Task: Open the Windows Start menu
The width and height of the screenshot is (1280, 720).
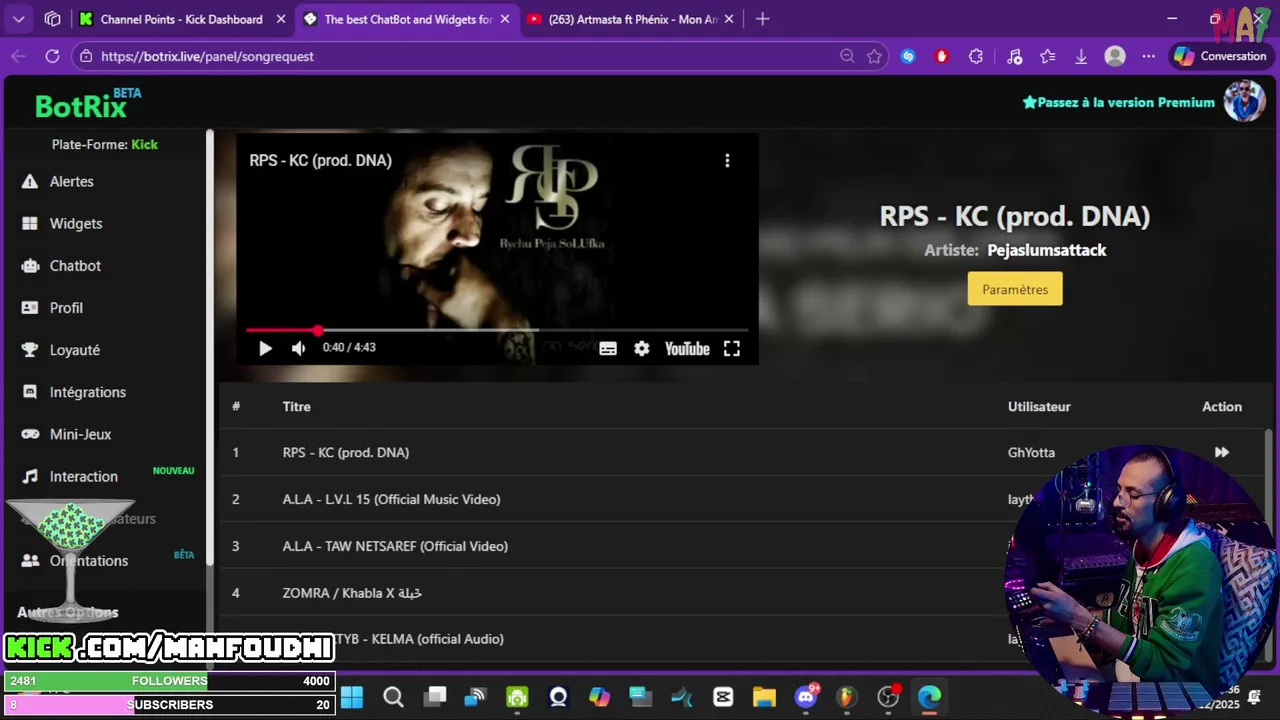Action: tap(352, 697)
